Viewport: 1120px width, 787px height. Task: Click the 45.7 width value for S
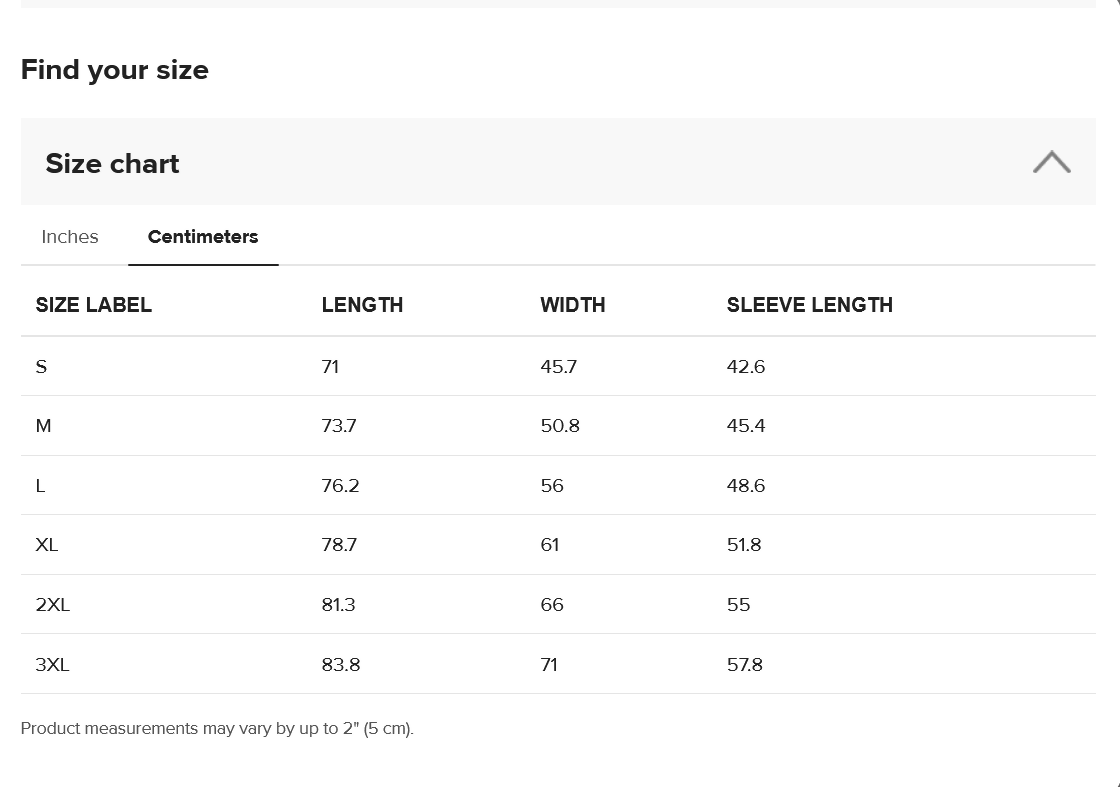coord(558,367)
